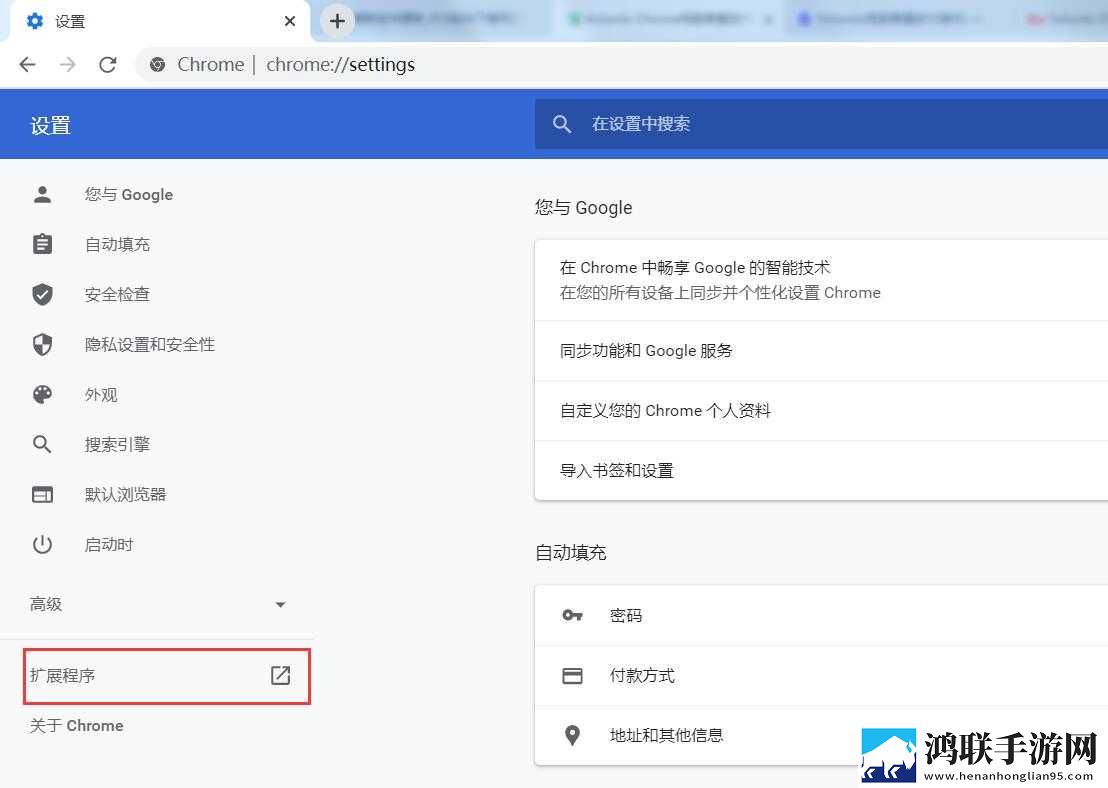The width and height of the screenshot is (1108, 788).
Task: Click the magnifier icon in settings search
Action: tap(562, 124)
